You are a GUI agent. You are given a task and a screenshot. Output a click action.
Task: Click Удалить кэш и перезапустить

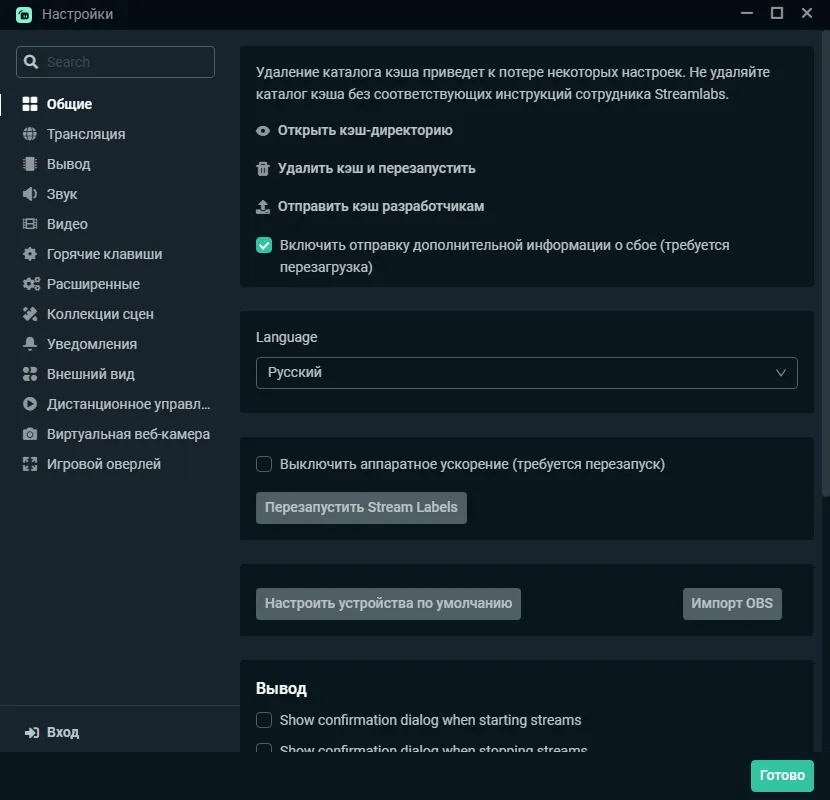(376, 169)
